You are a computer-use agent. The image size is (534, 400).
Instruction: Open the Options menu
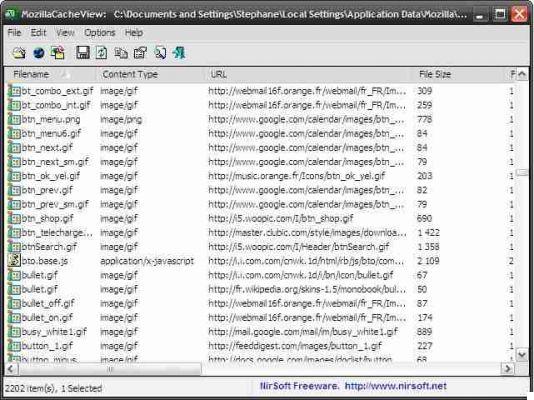[x=100, y=33]
